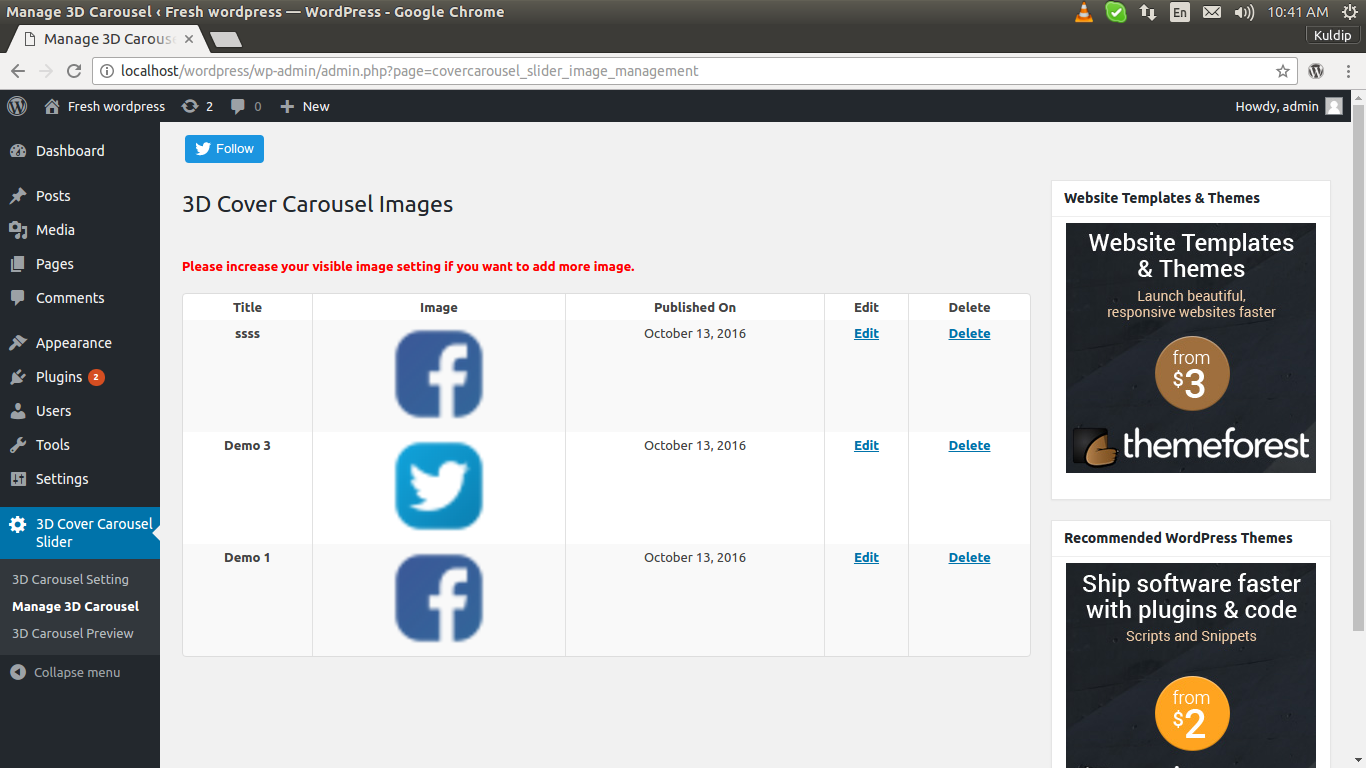This screenshot has height=768, width=1366.
Task: Open Comments in the sidebar
Action: (x=70, y=298)
